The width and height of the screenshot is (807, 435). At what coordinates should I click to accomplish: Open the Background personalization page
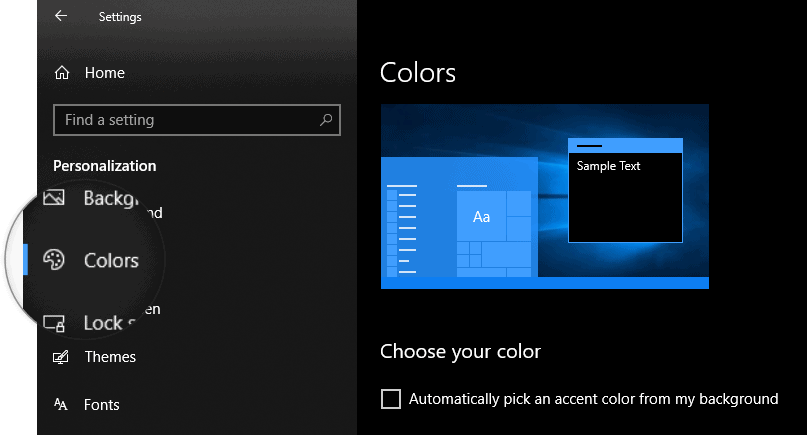click(x=111, y=199)
